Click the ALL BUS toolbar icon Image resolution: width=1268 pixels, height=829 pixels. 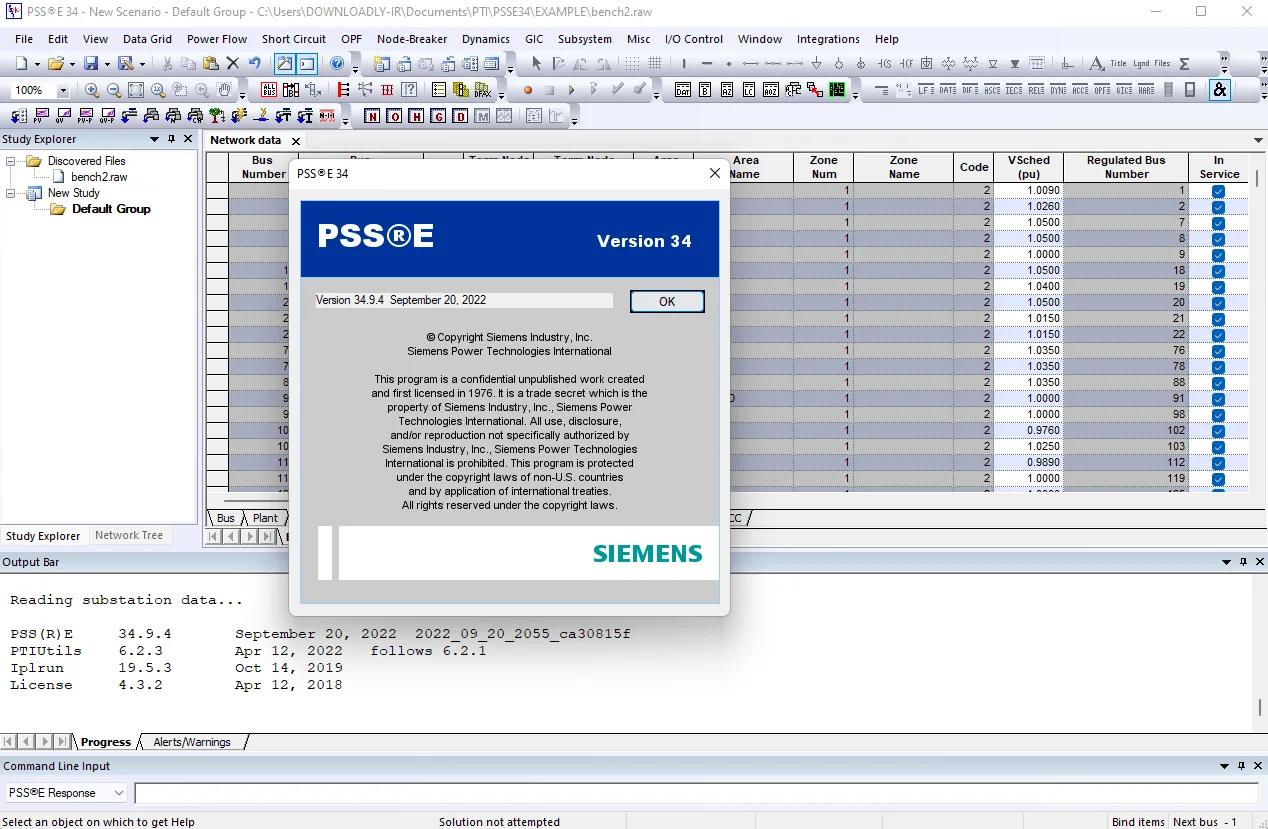(x=268, y=90)
